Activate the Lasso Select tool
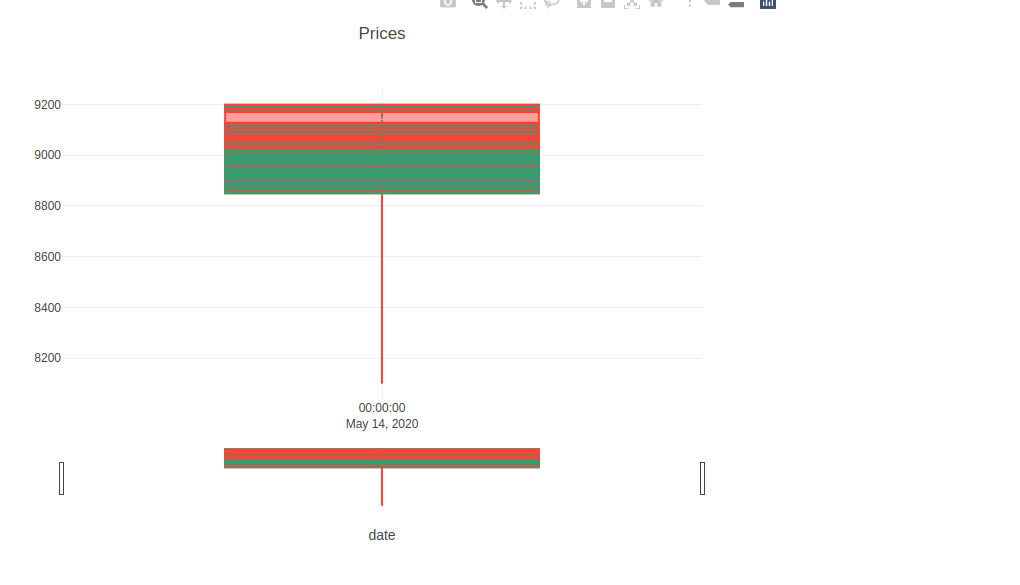Screen dimensions: 1020x585 click(x=553, y=4)
